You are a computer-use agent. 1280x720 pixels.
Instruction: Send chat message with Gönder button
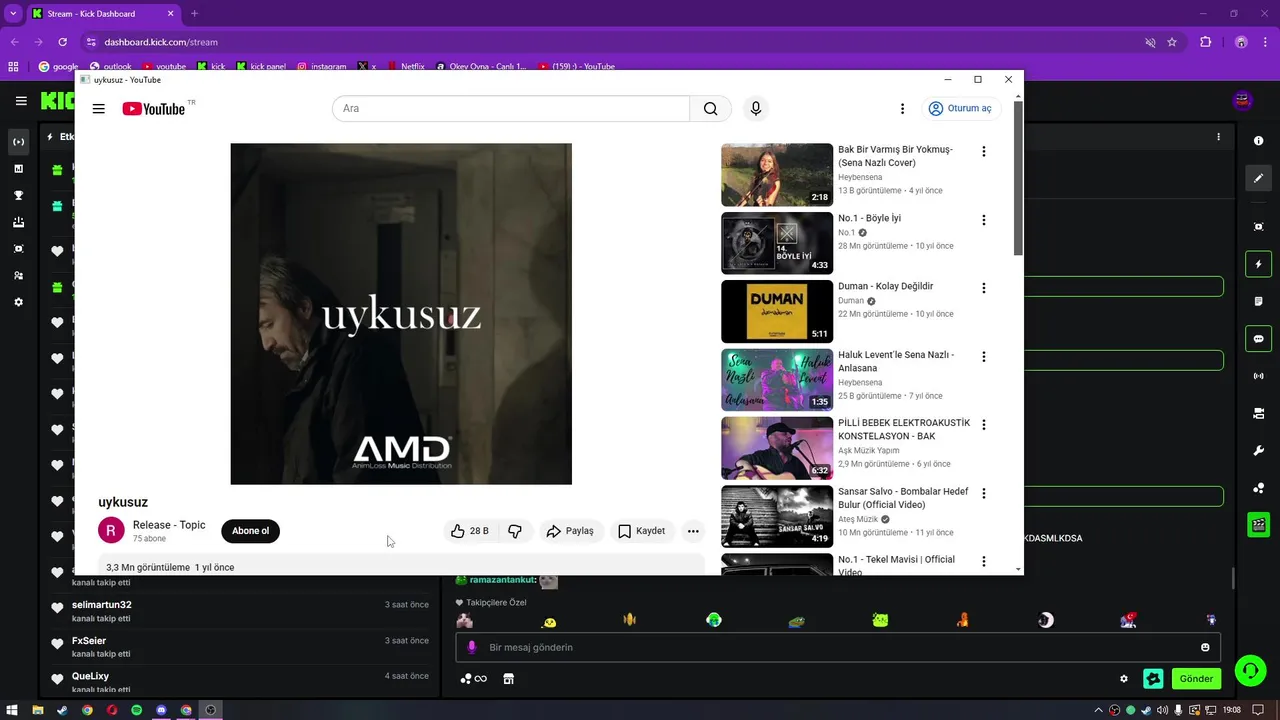click(x=1196, y=678)
